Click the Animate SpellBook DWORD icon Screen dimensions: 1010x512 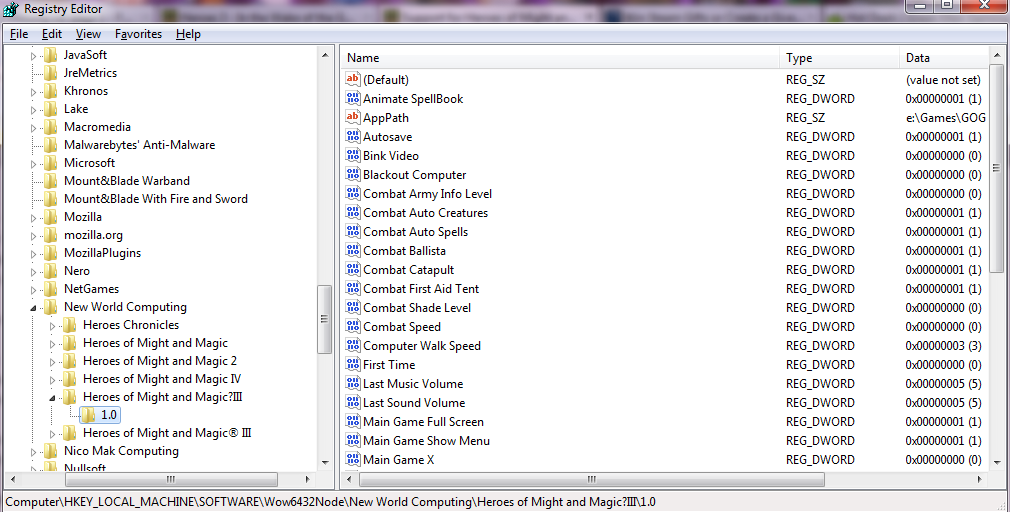[352, 99]
